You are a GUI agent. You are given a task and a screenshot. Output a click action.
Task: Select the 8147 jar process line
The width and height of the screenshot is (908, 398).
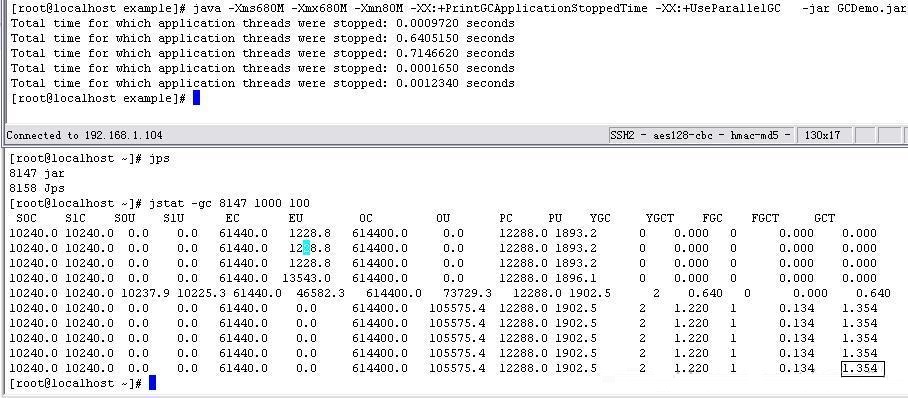pos(37,173)
